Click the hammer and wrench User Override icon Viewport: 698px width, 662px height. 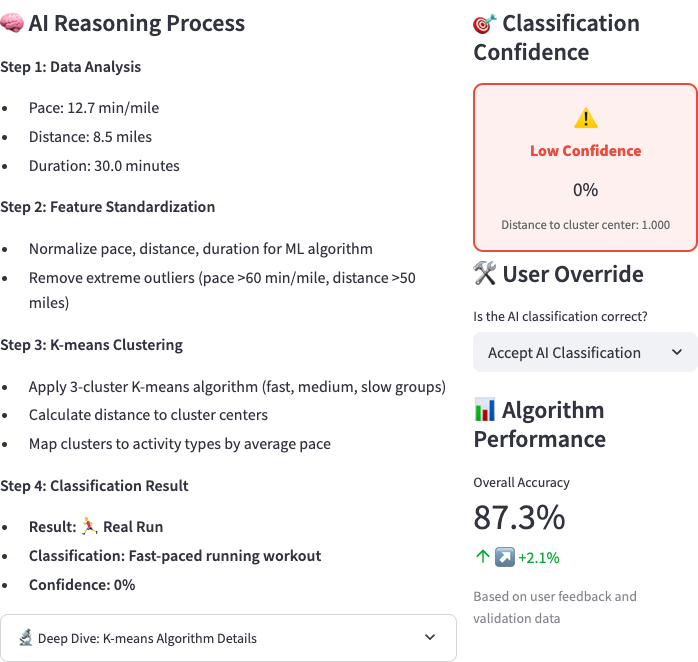(x=485, y=275)
